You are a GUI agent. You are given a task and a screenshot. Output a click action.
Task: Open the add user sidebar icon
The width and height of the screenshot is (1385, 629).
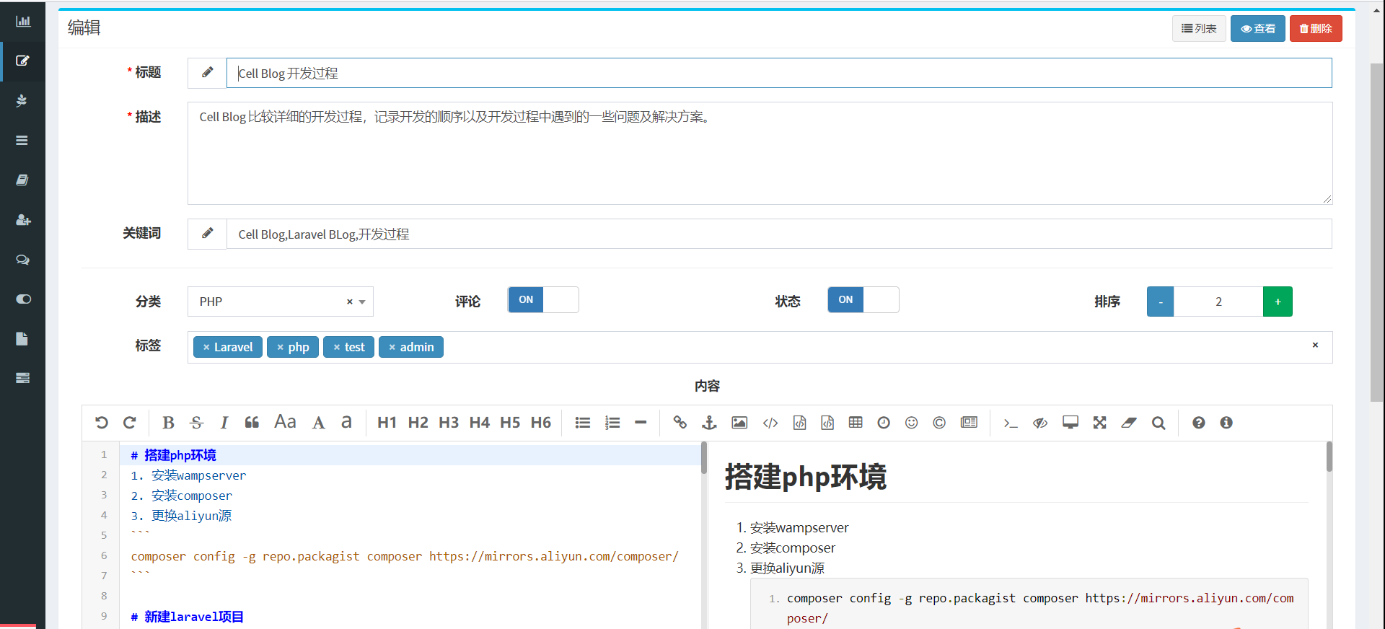pyautogui.click(x=22, y=219)
